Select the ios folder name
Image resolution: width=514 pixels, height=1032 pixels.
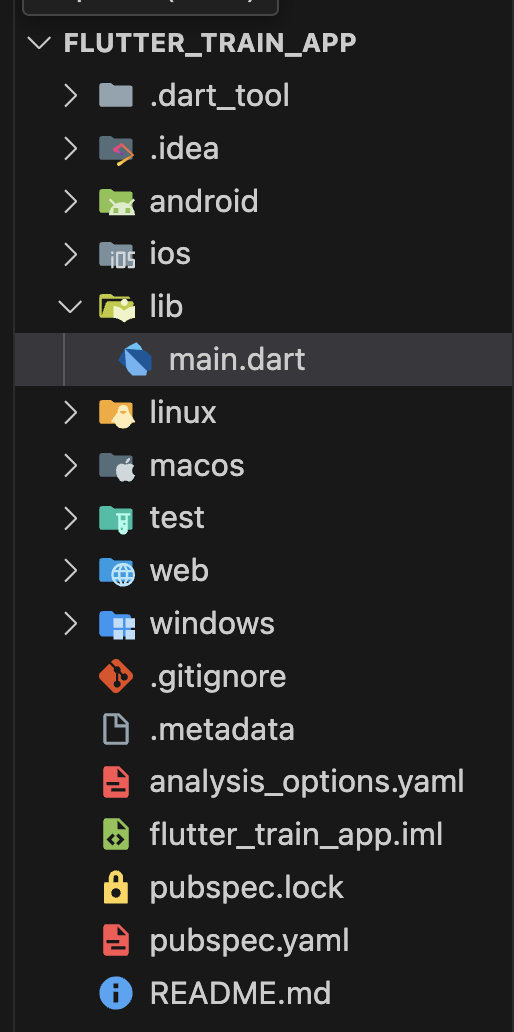click(x=170, y=253)
